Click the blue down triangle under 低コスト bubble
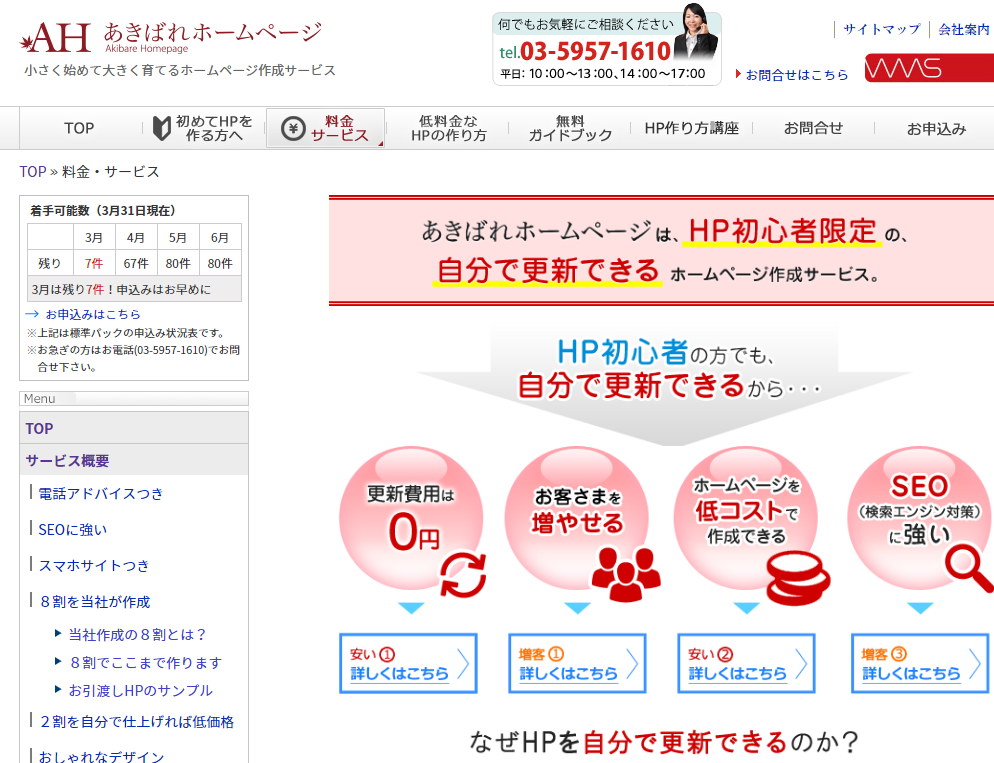The width and height of the screenshot is (994, 763). tap(746, 608)
